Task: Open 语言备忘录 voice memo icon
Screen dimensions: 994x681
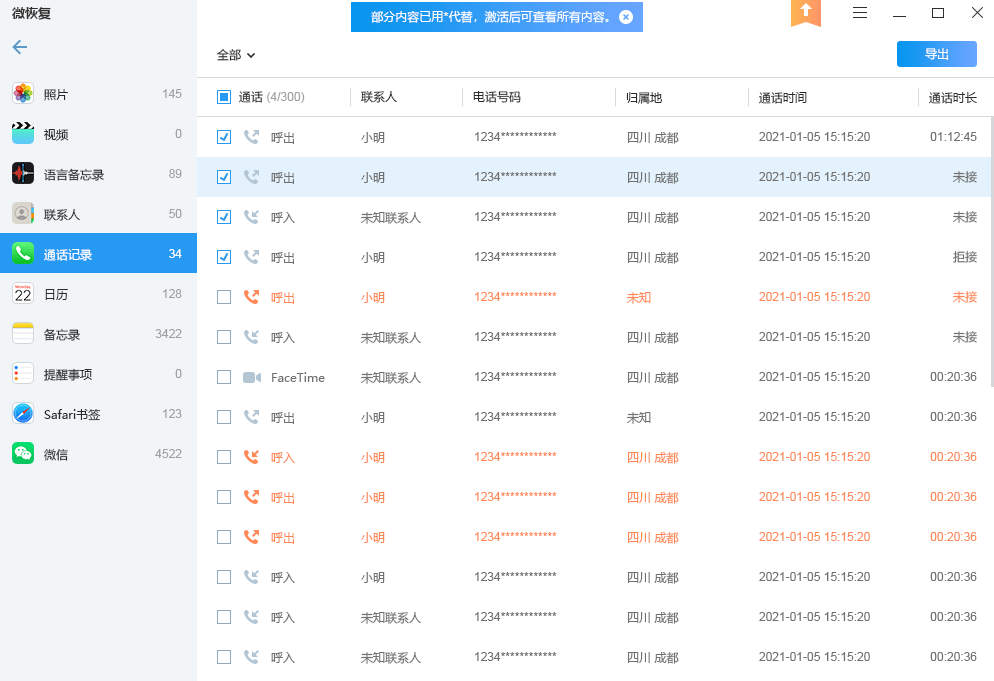Action: tap(23, 174)
